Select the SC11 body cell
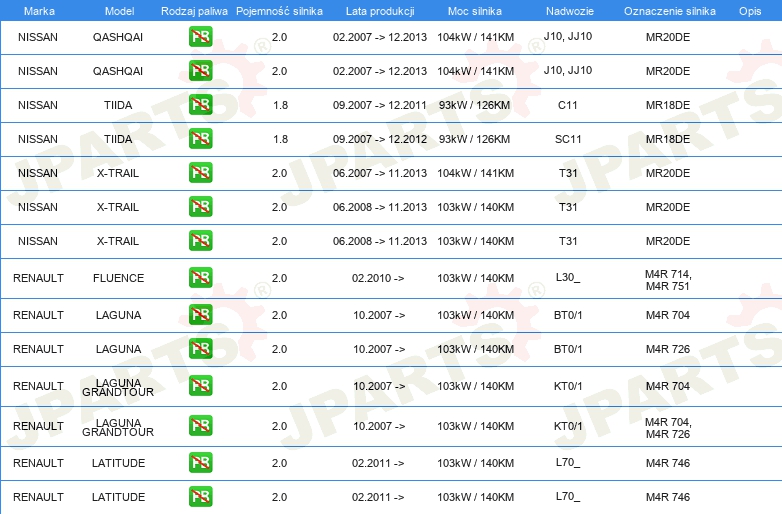Image resolution: width=782 pixels, height=514 pixels. 568,139
